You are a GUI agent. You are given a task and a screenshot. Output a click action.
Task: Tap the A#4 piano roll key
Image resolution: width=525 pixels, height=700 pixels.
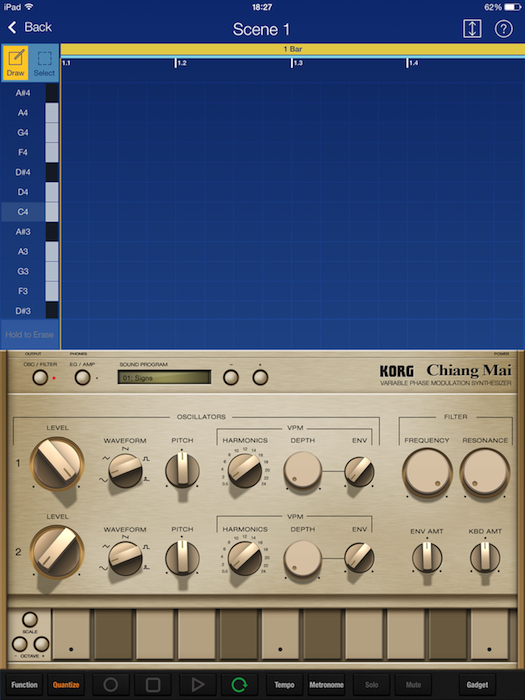click(x=29, y=93)
